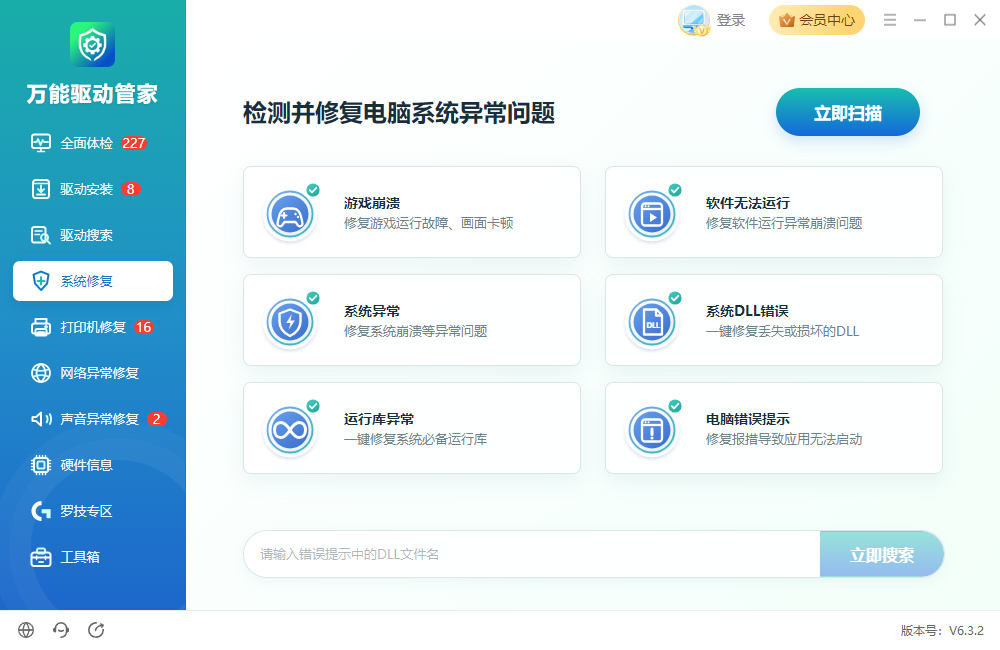Open 工具箱 toolbox
1000x650 pixels.
tap(93, 557)
